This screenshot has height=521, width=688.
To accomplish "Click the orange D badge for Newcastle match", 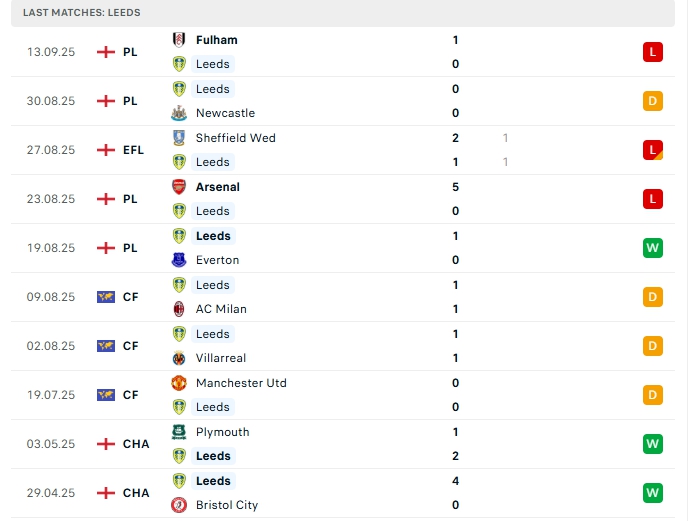I will click(653, 101).
